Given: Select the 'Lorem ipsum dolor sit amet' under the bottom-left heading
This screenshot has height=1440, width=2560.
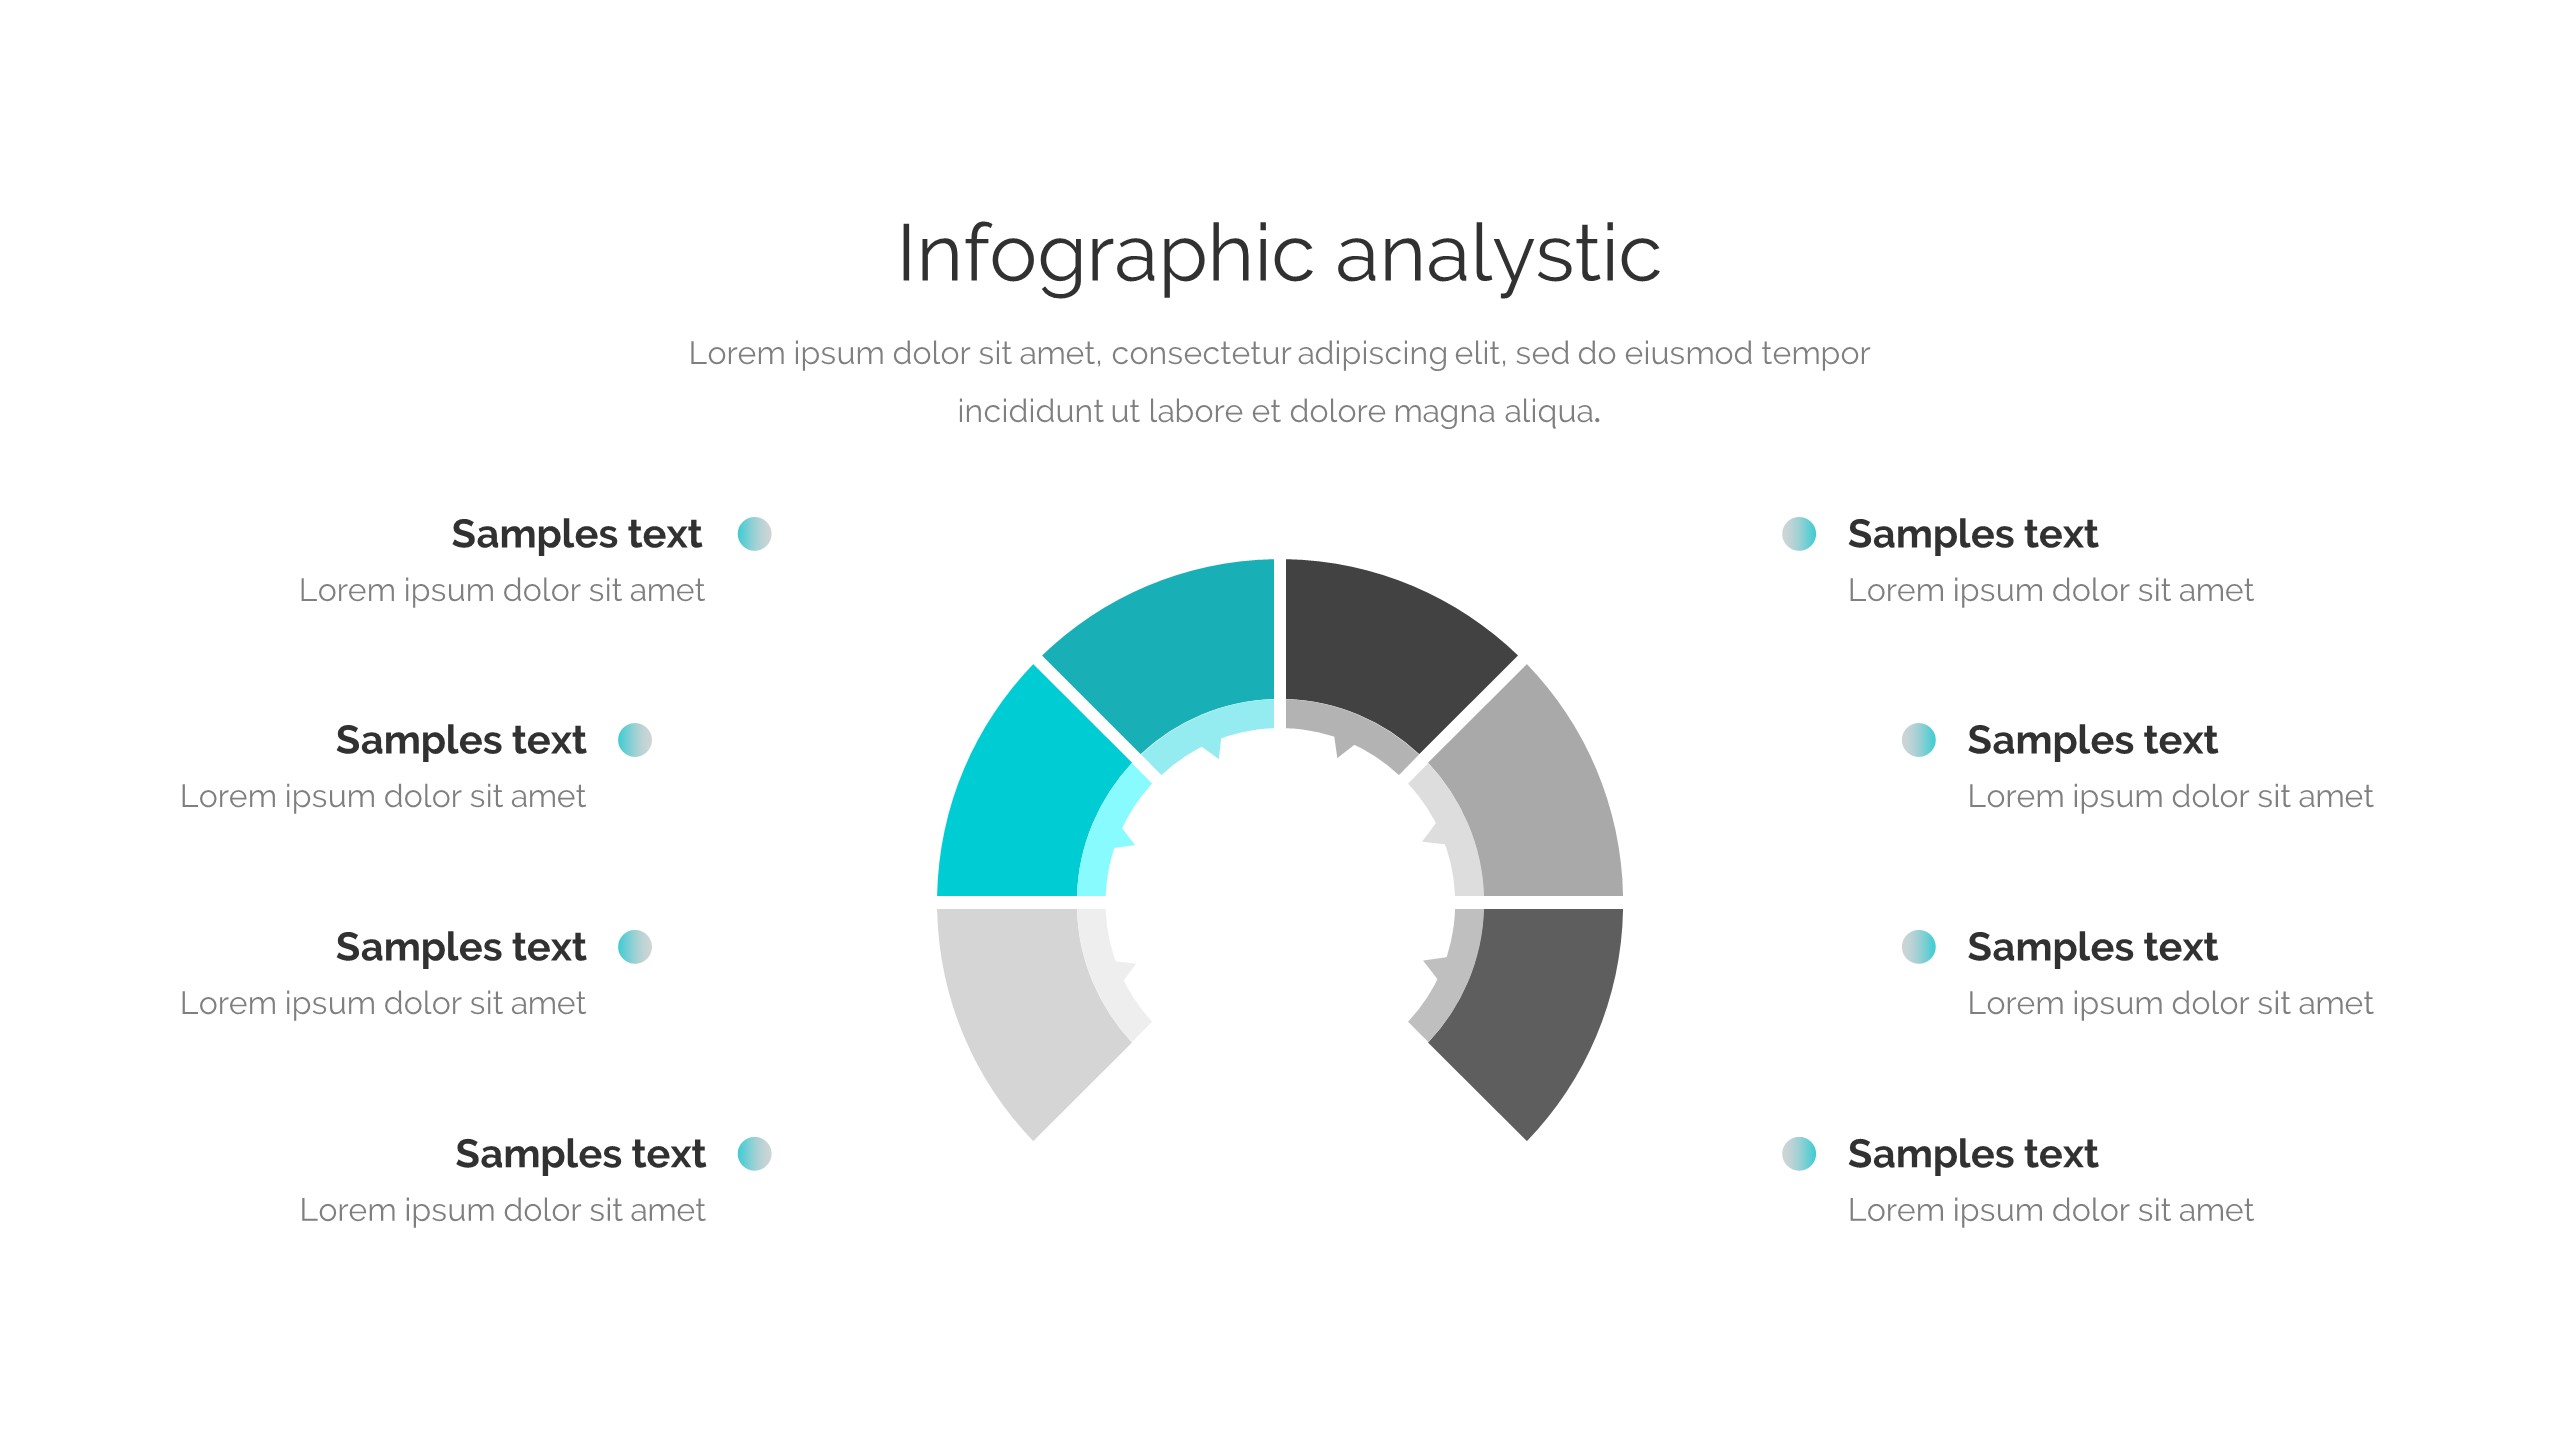Looking at the screenshot, I should (x=502, y=1210).
